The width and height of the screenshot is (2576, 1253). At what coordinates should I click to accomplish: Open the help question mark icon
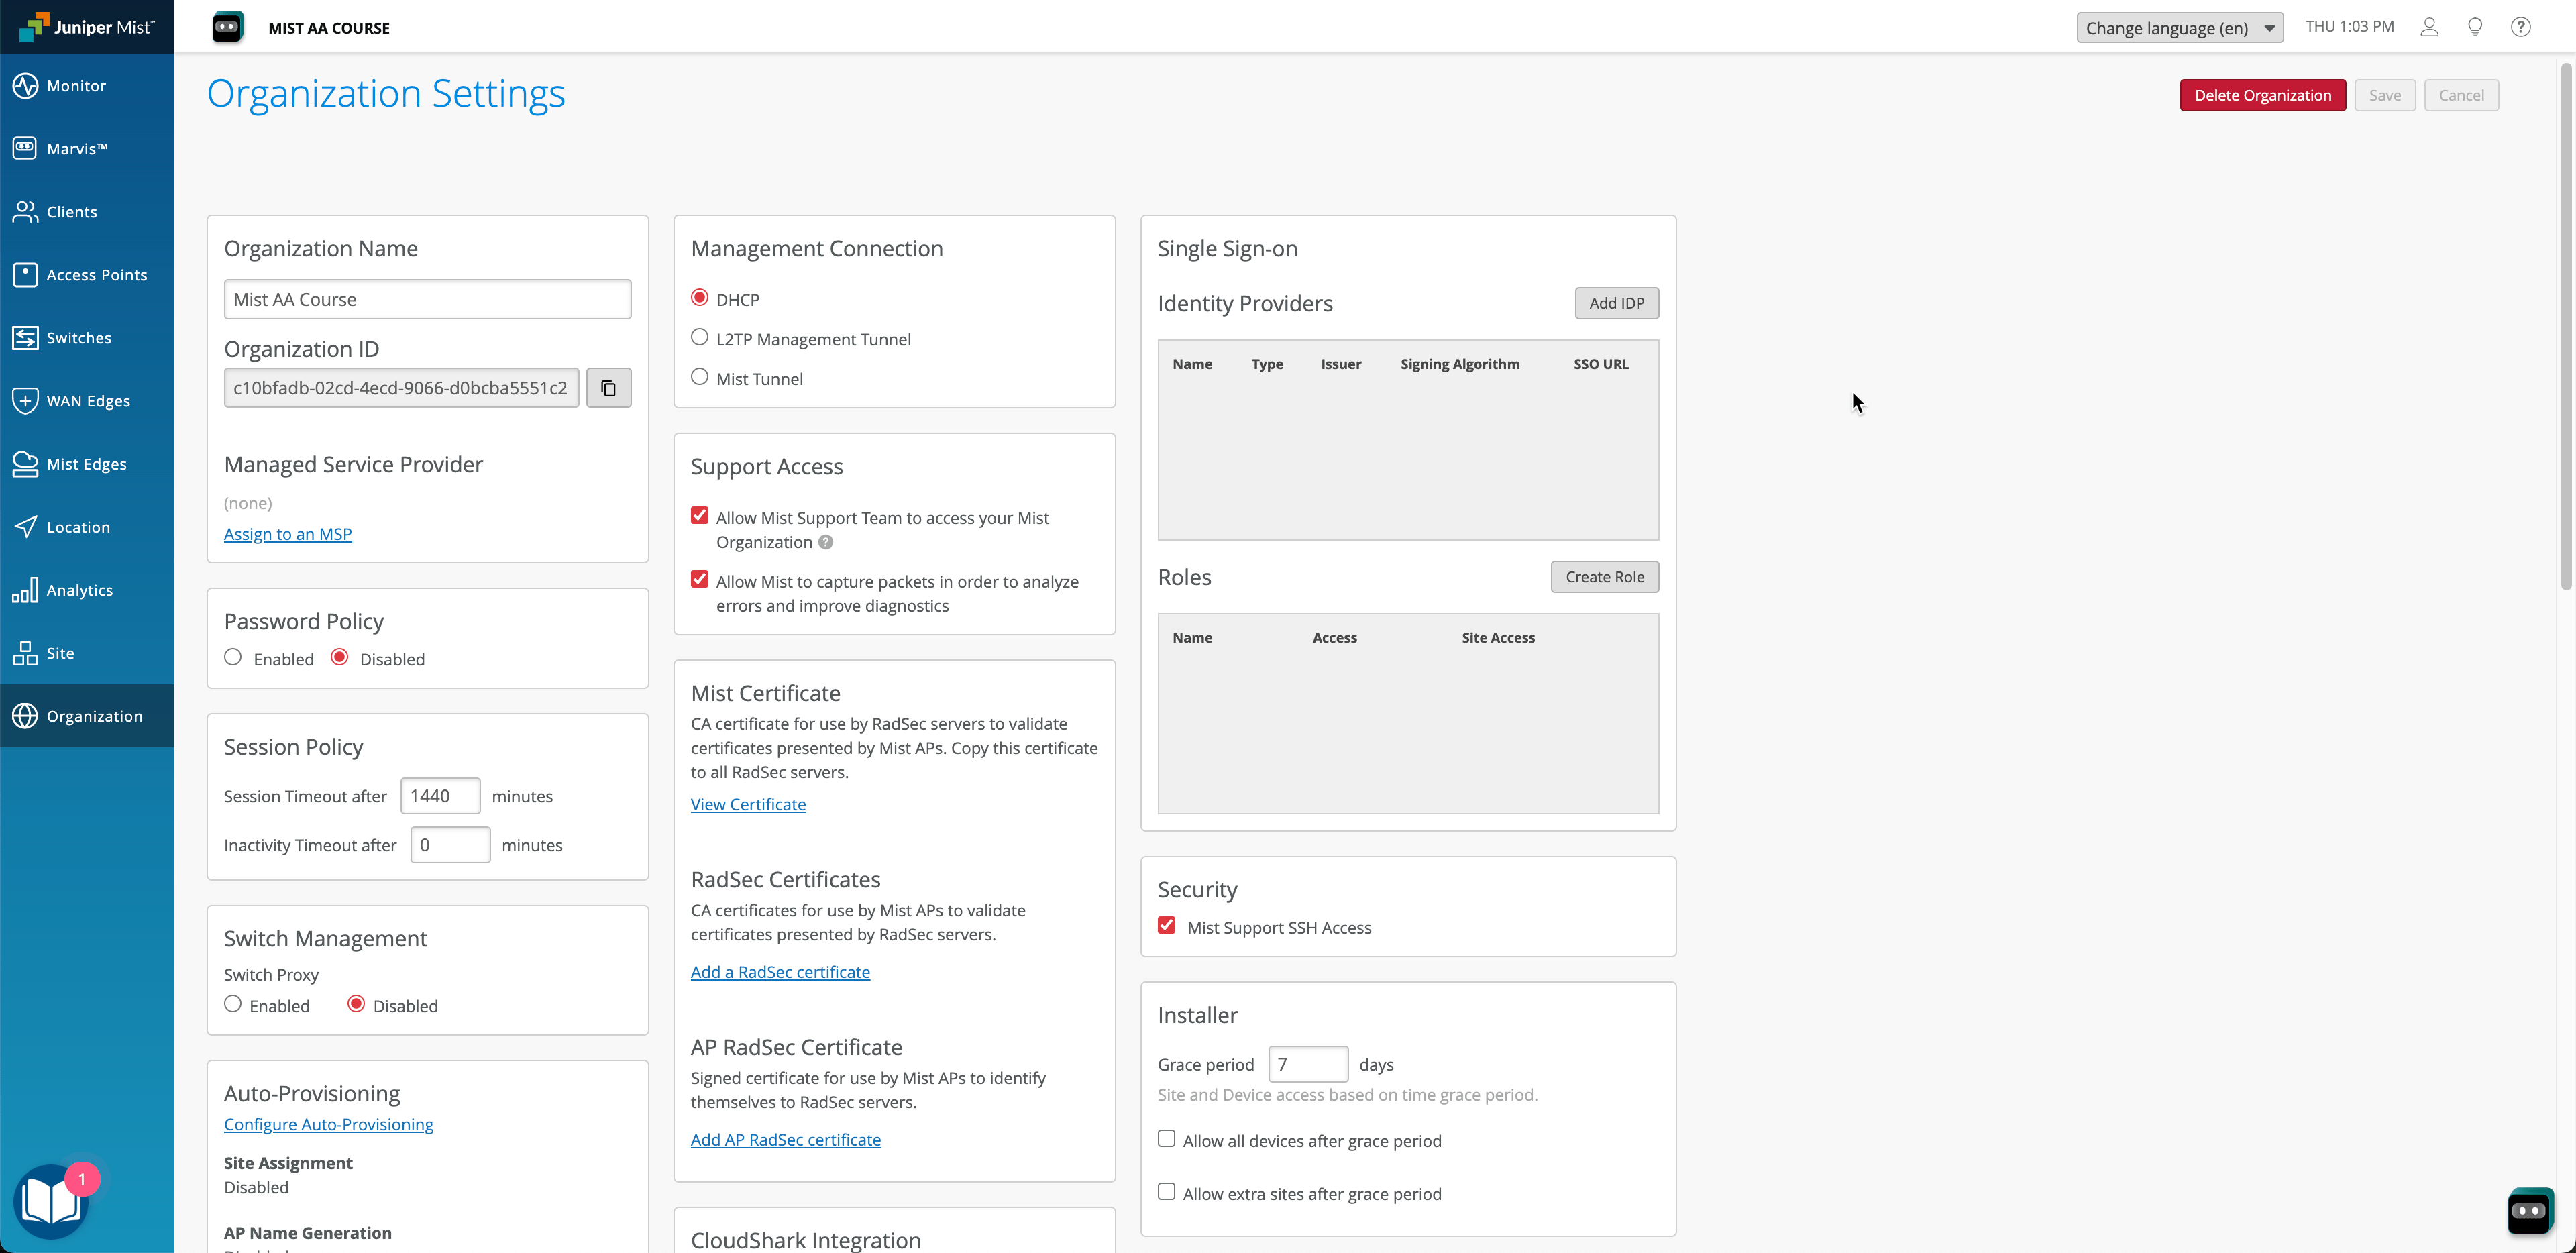pyautogui.click(x=2521, y=27)
